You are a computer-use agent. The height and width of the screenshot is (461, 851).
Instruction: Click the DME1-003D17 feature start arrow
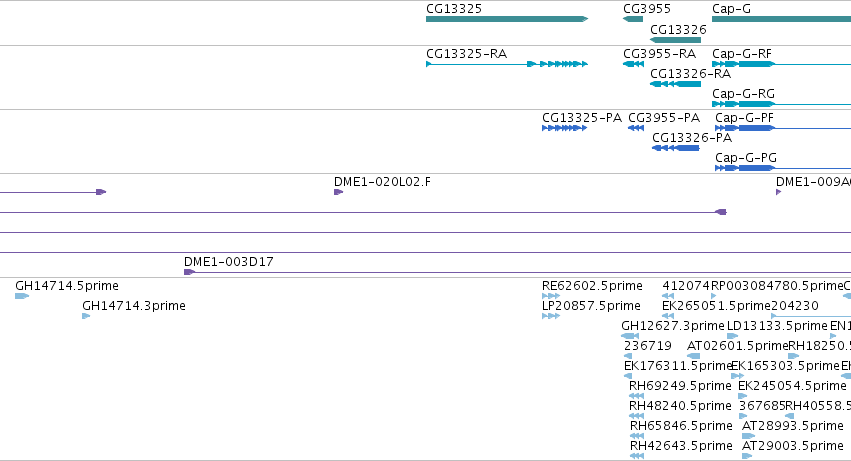pos(189,272)
